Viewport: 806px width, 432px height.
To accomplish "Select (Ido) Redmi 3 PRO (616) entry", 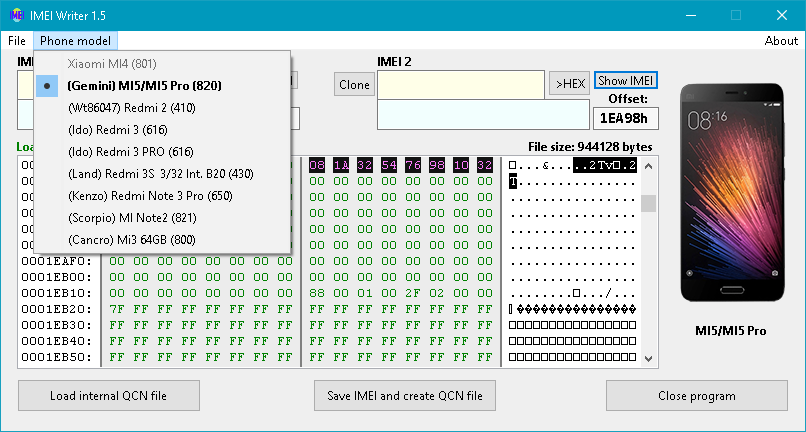I will pos(130,152).
